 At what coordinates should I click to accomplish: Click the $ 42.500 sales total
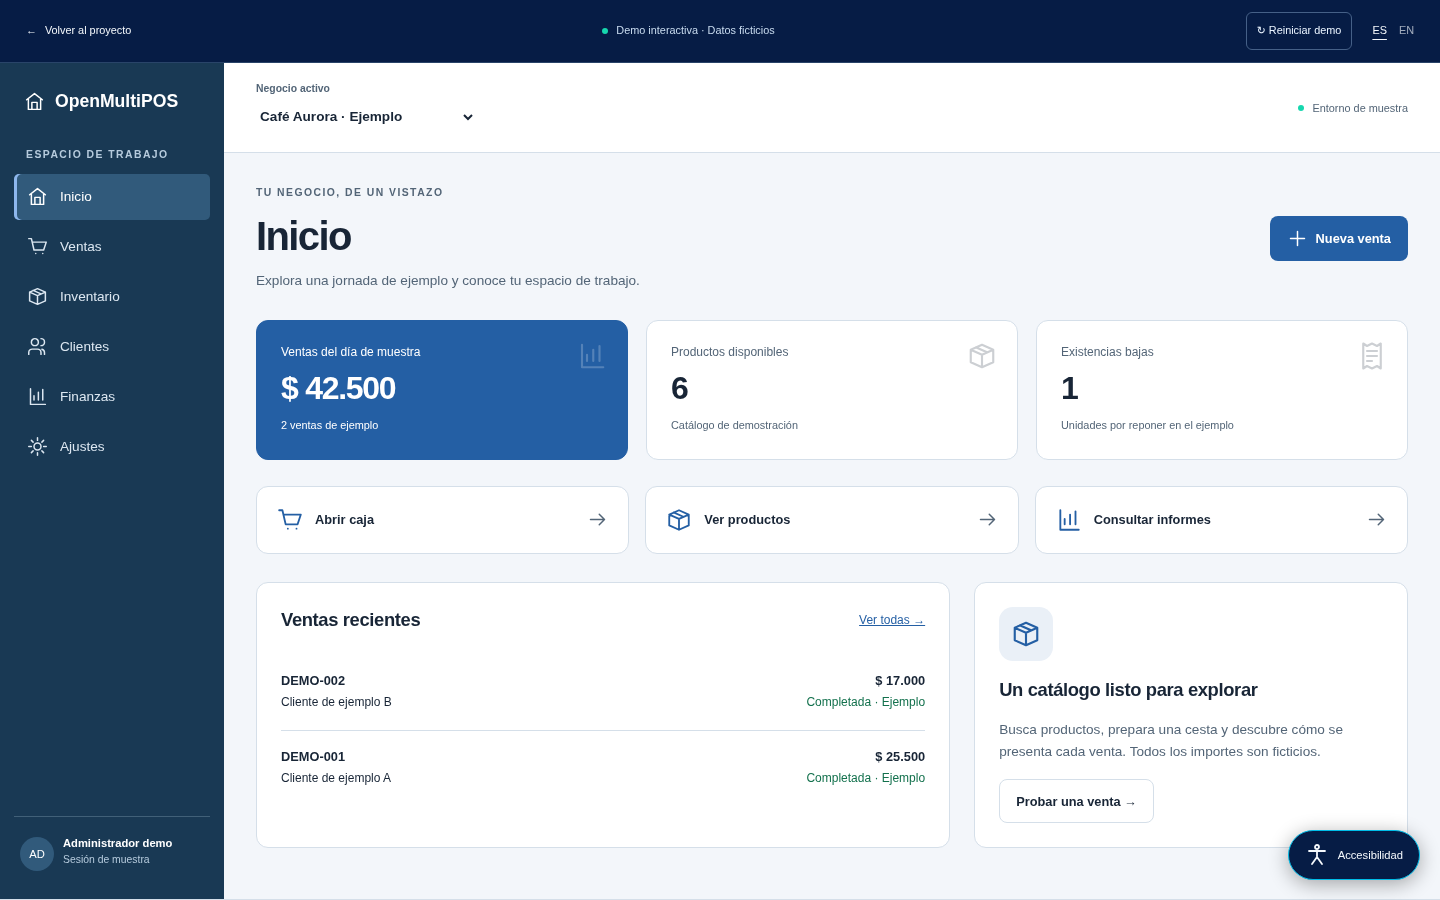(338, 388)
